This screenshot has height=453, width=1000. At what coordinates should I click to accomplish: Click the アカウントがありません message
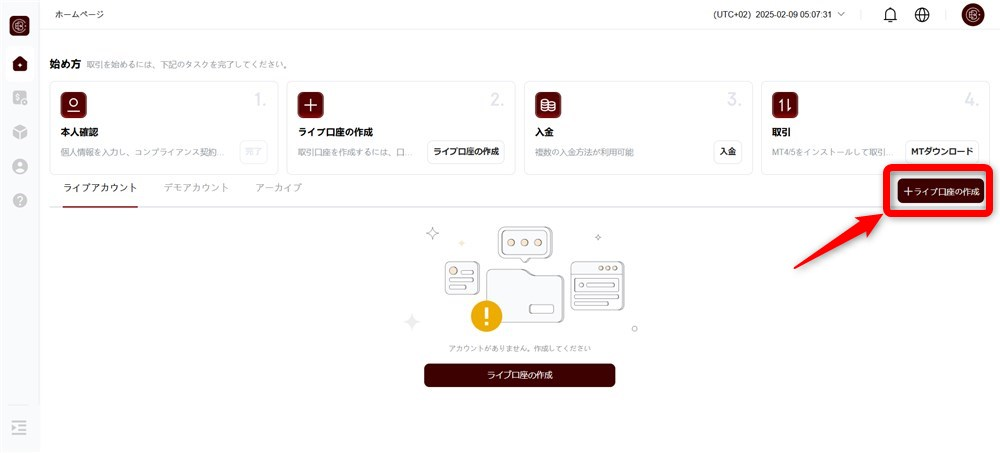520,348
